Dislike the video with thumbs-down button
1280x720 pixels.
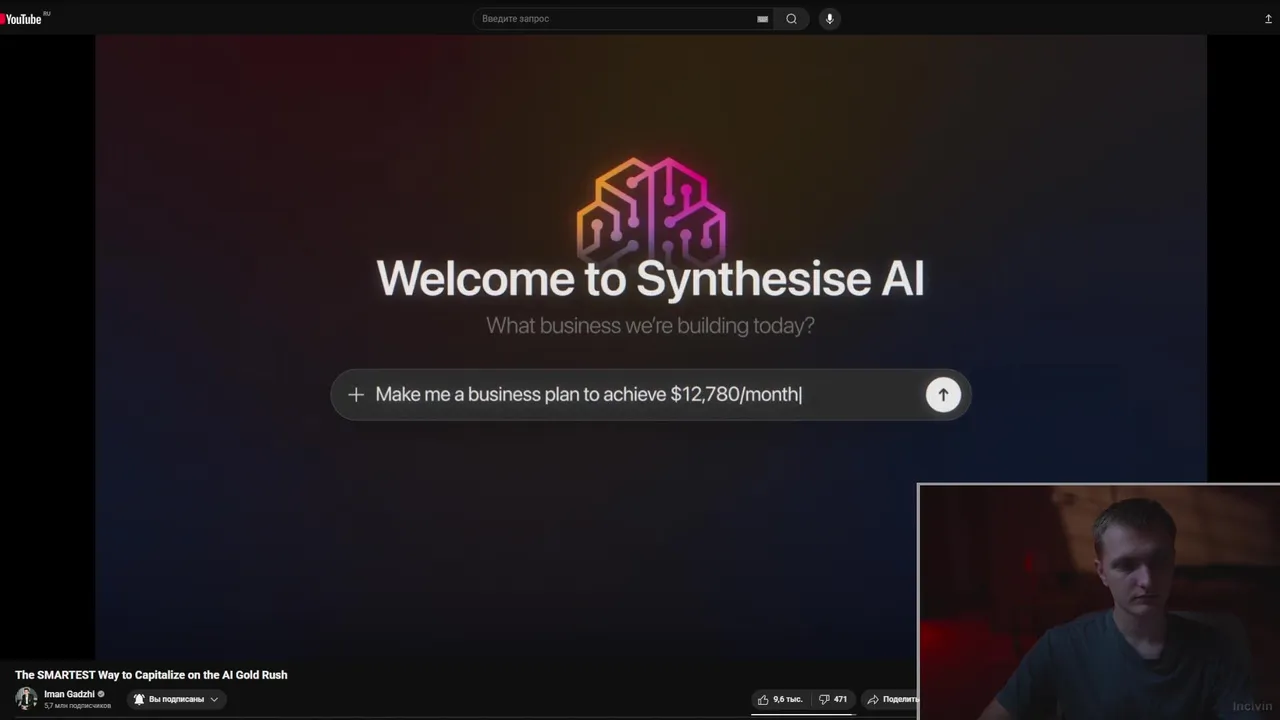[x=832, y=699]
